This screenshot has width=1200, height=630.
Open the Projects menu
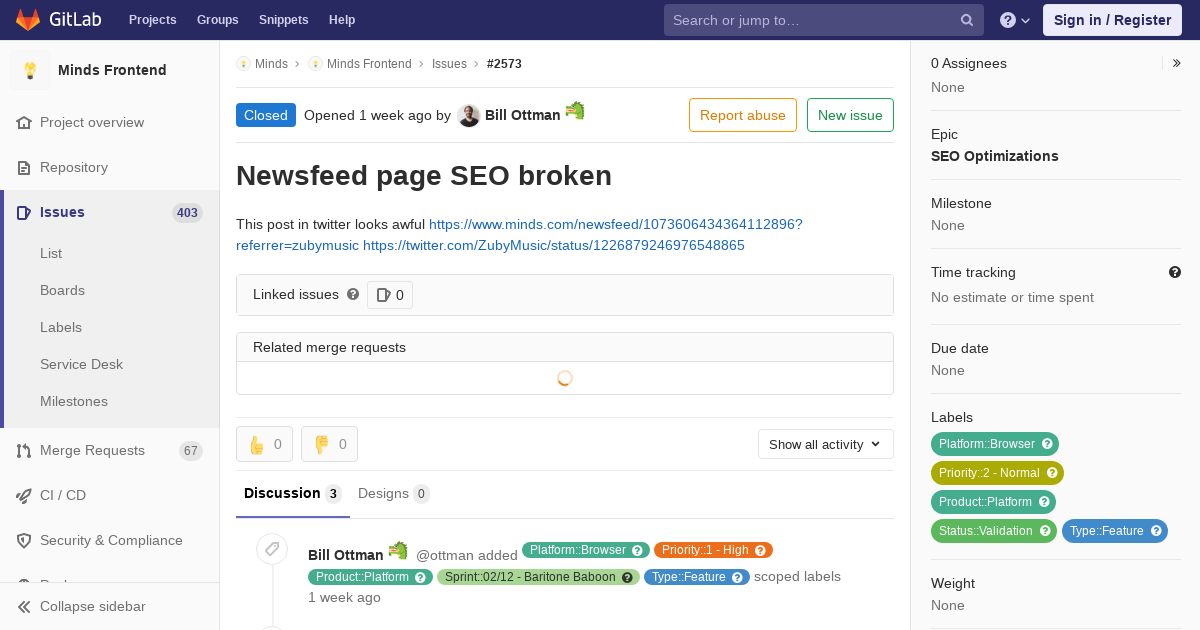pos(152,20)
